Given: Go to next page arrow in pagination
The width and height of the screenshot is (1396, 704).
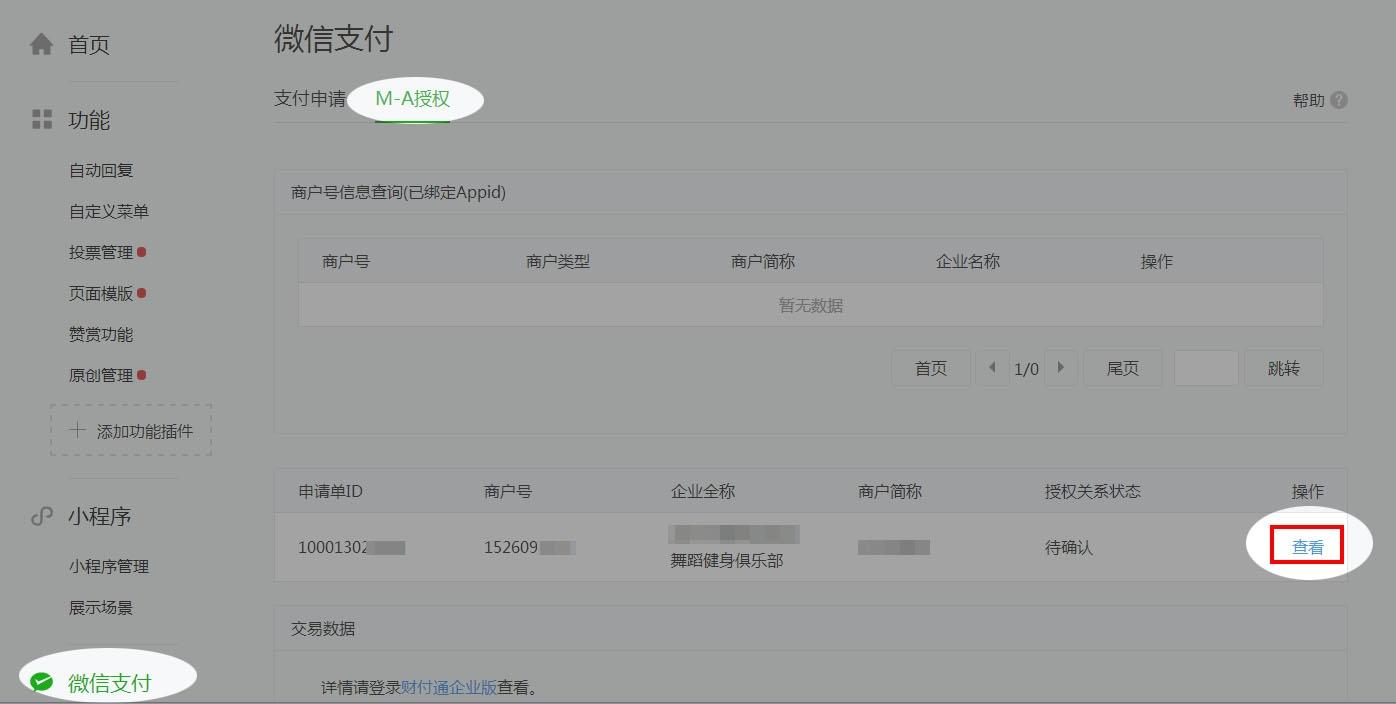Looking at the screenshot, I should coord(1061,368).
